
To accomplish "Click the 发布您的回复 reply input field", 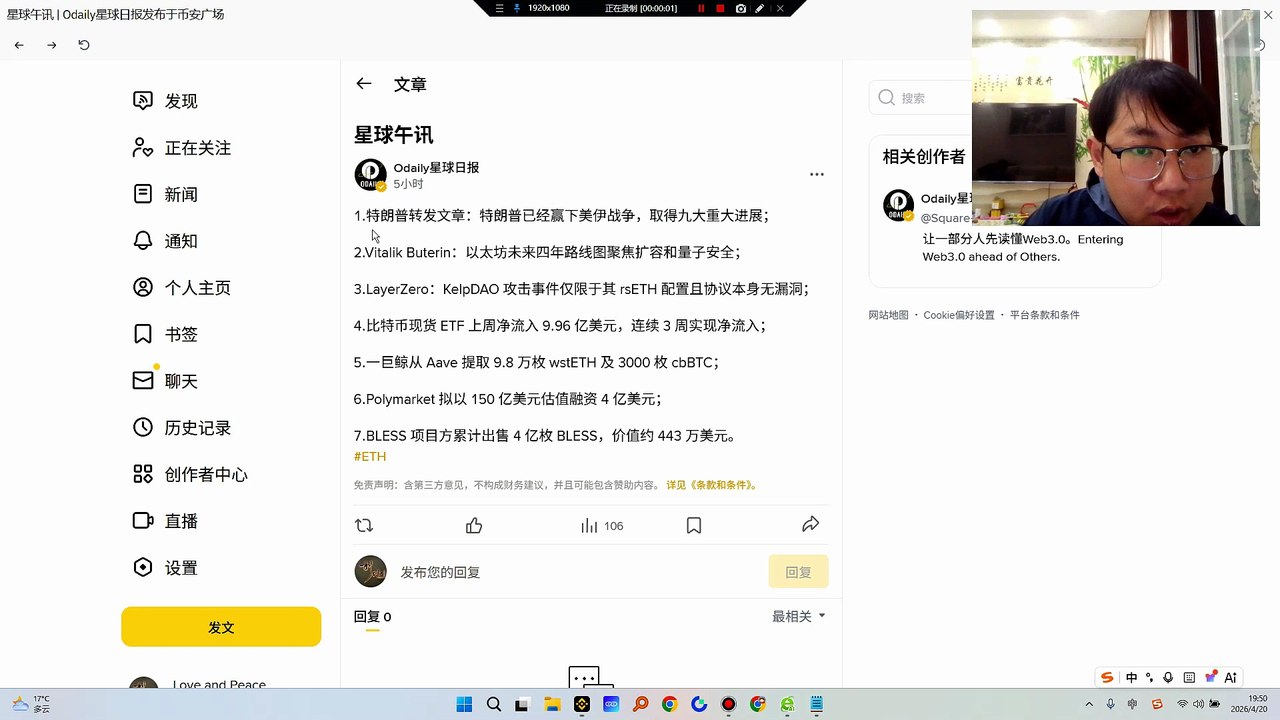I will (580, 572).
